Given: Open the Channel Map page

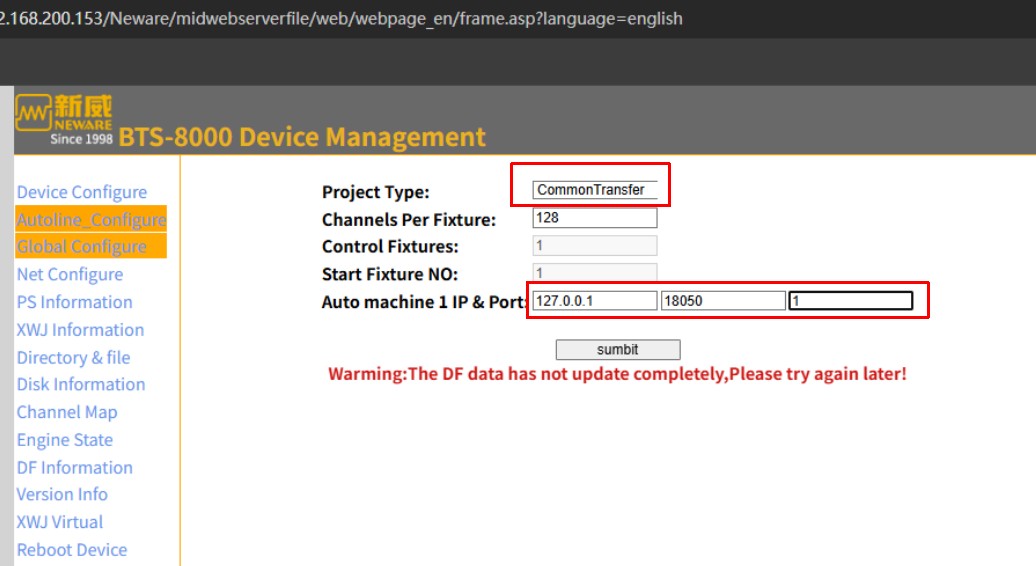Looking at the screenshot, I should pyautogui.click(x=67, y=412).
